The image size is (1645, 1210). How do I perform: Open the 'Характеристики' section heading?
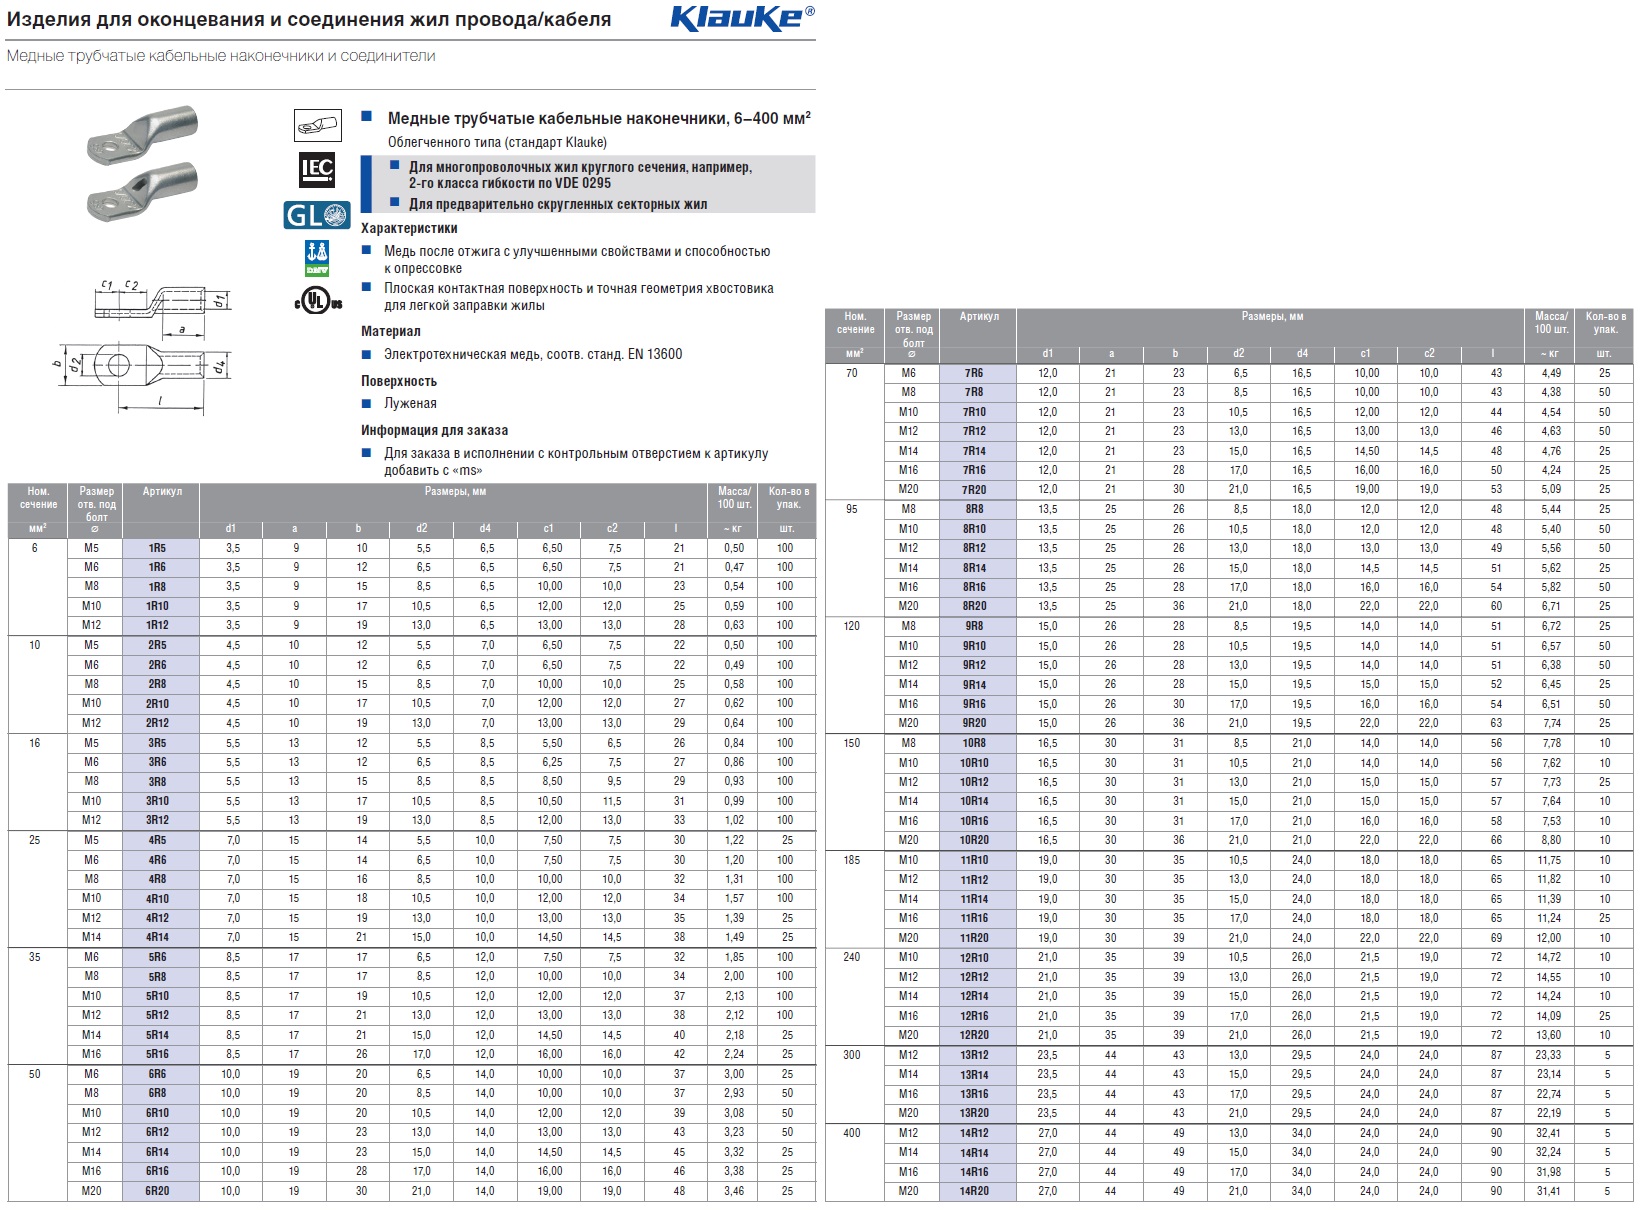[x=409, y=228]
